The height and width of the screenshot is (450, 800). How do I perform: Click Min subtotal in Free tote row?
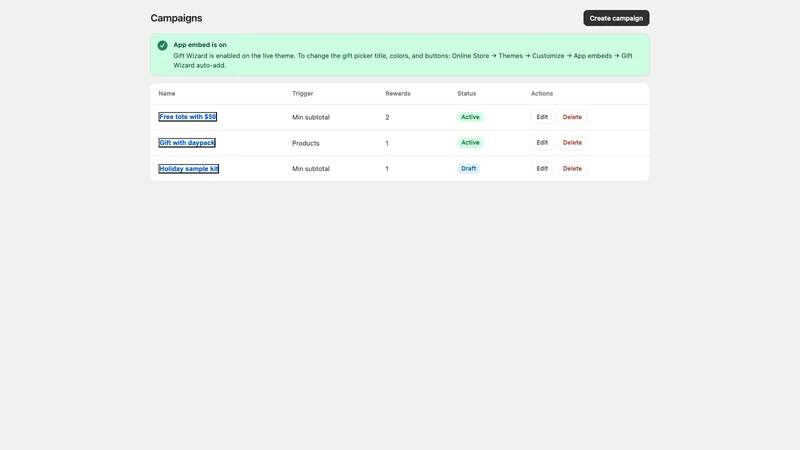[x=311, y=117]
